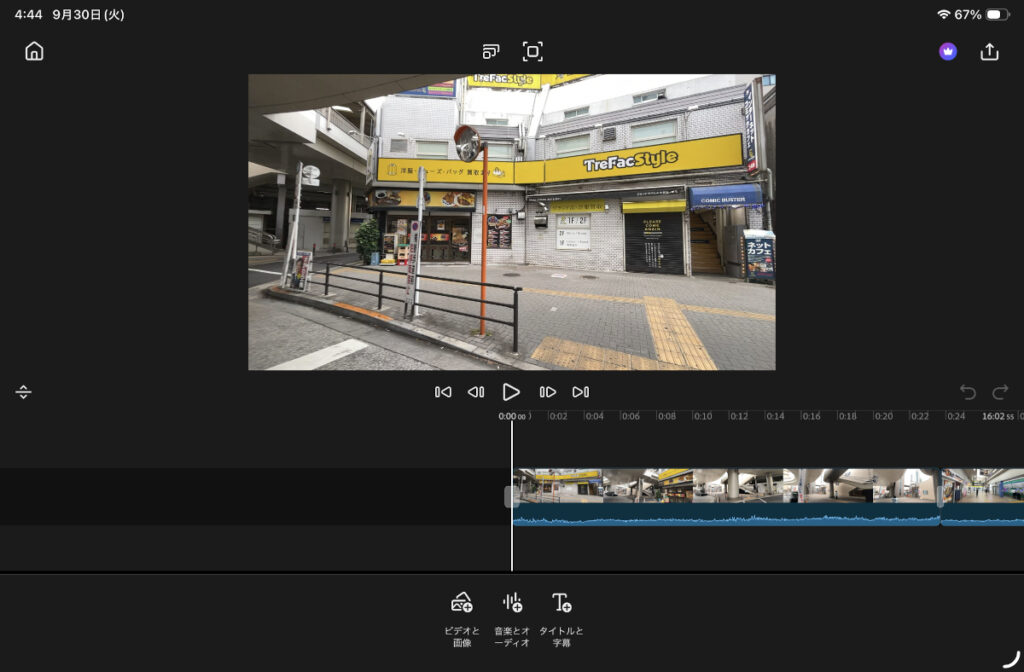The height and width of the screenshot is (672, 1024).
Task: Go to the Home screen icon
Action: (34, 52)
